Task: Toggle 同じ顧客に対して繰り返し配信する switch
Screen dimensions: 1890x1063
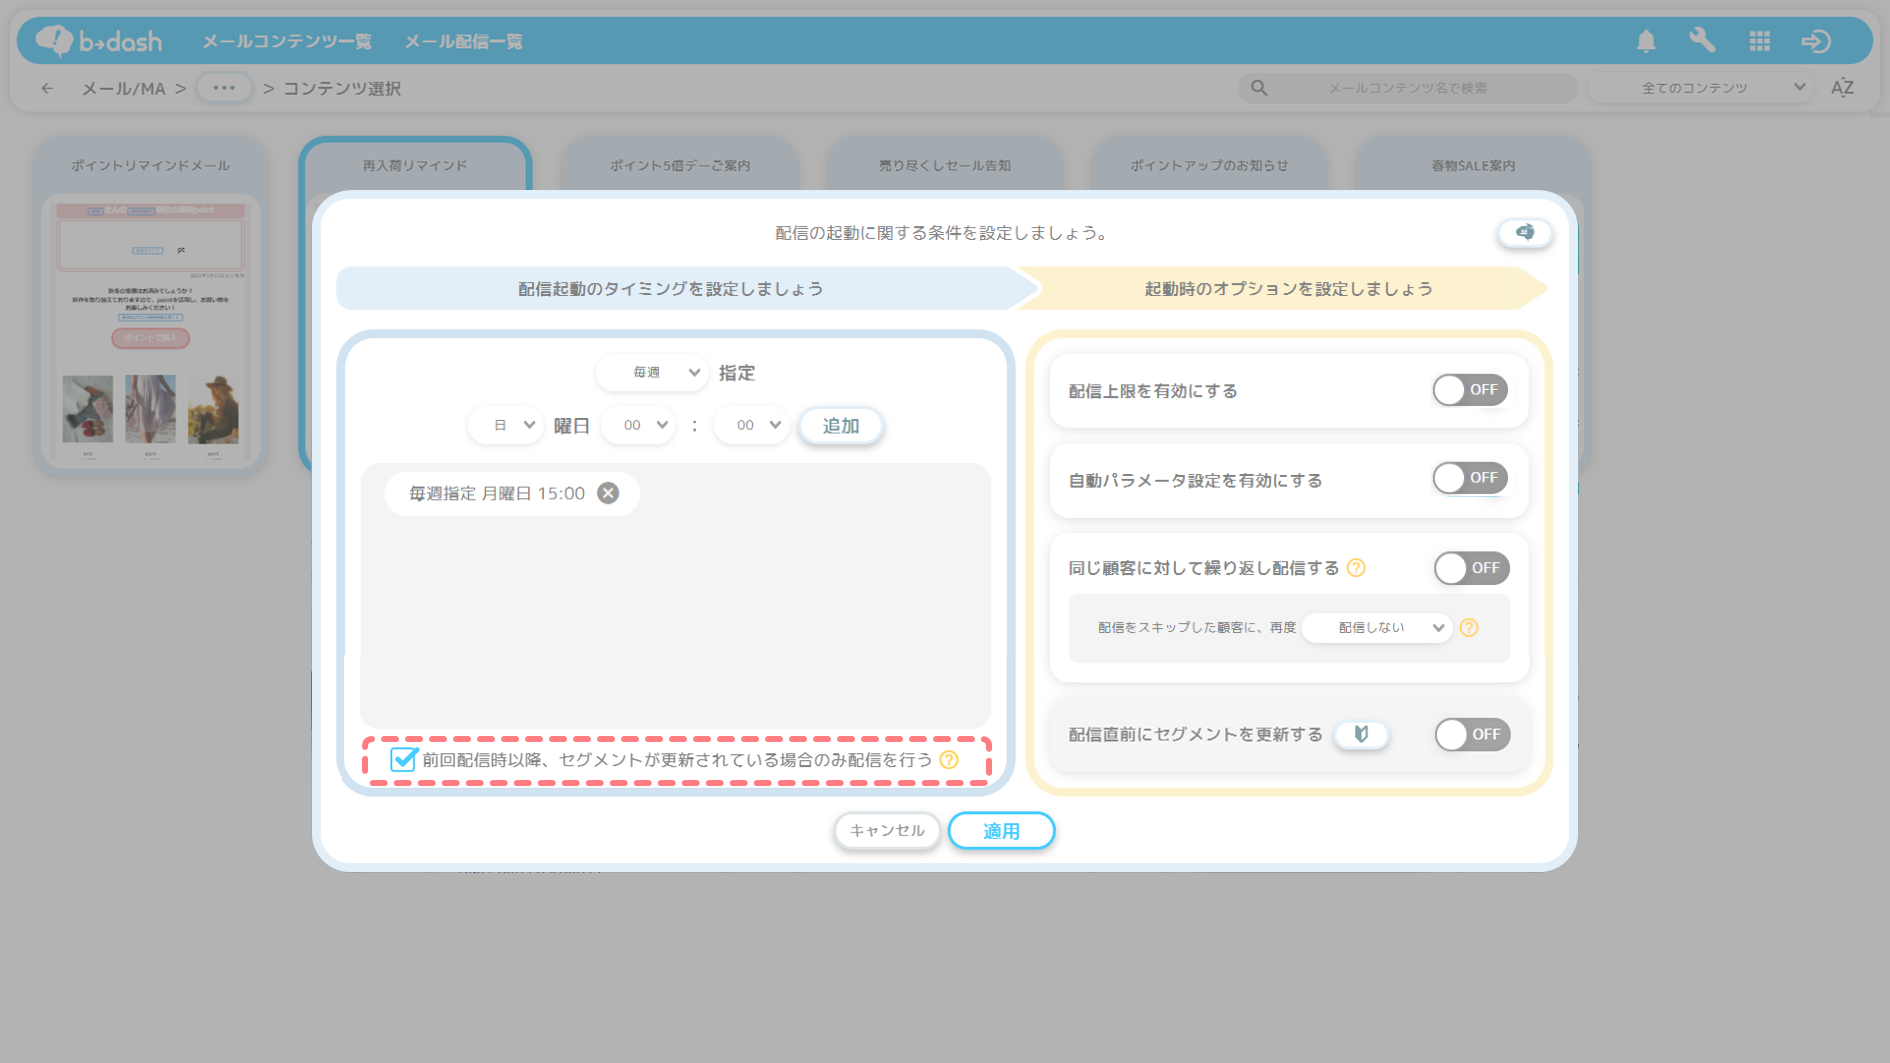Action: (x=1472, y=568)
